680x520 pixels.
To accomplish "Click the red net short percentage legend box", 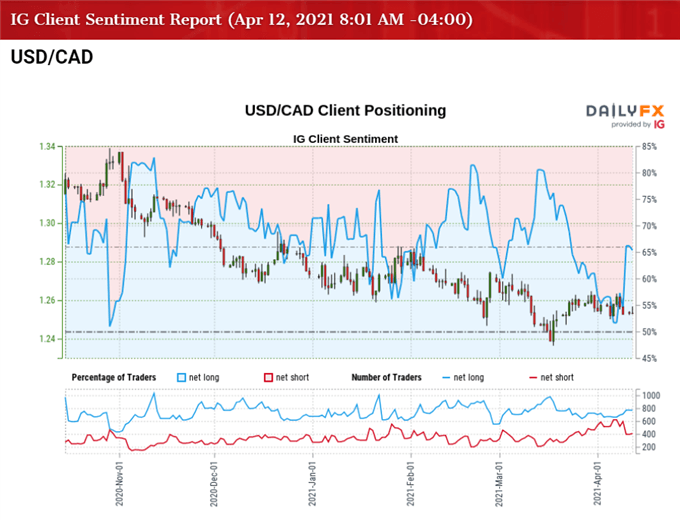I will (x=268, y=378).
